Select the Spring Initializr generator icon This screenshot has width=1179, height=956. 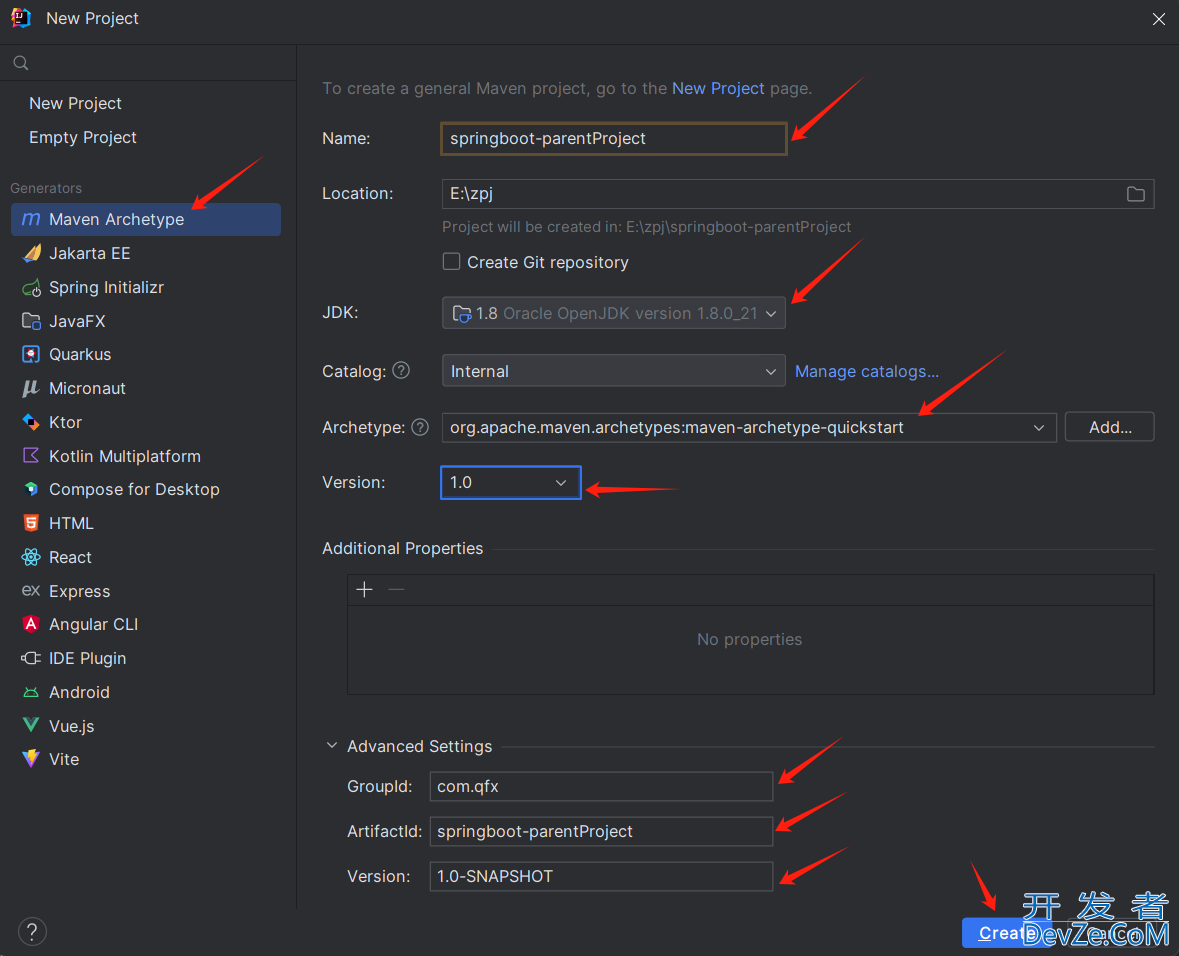32,287
